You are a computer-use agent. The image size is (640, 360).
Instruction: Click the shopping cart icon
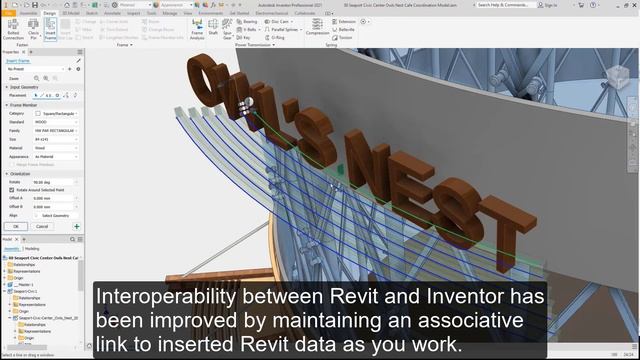pyautogui.click(x=581, y=5)
